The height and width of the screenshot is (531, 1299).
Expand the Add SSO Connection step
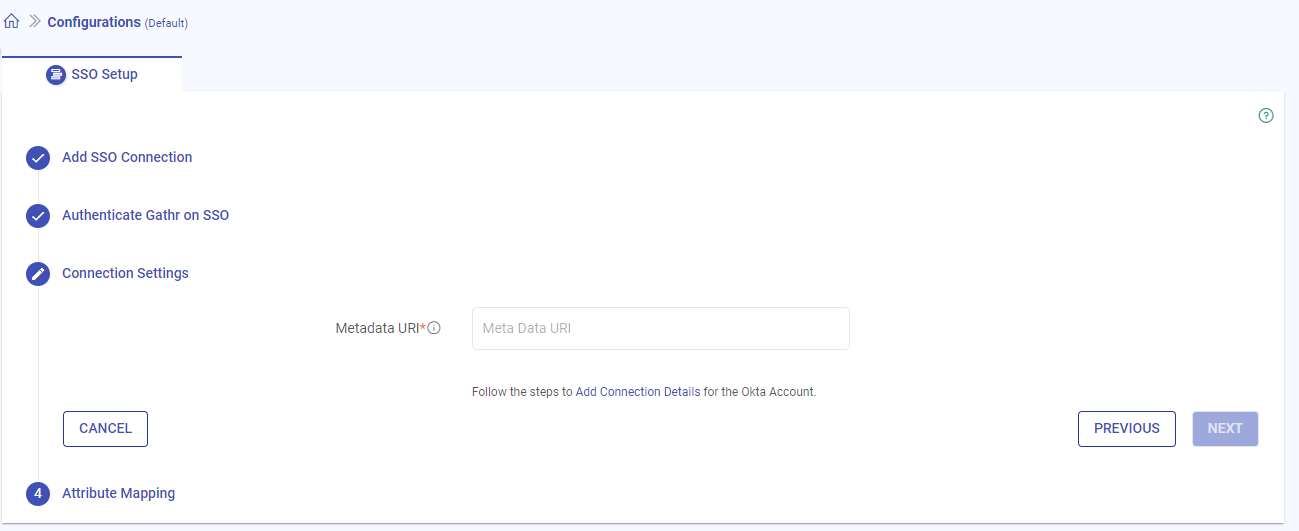[x=127, y=157]
